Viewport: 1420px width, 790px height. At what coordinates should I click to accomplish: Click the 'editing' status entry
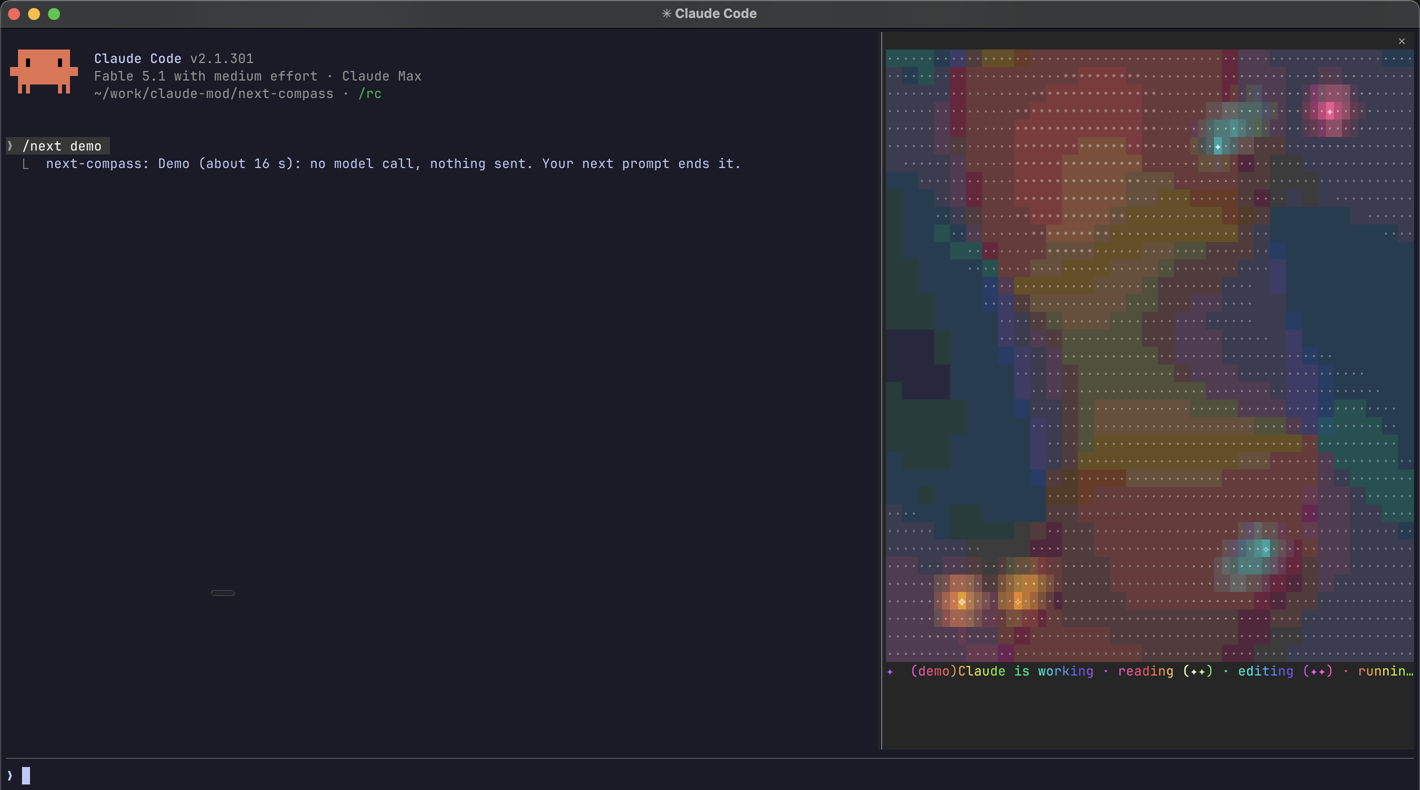(x=1266, y=672)
